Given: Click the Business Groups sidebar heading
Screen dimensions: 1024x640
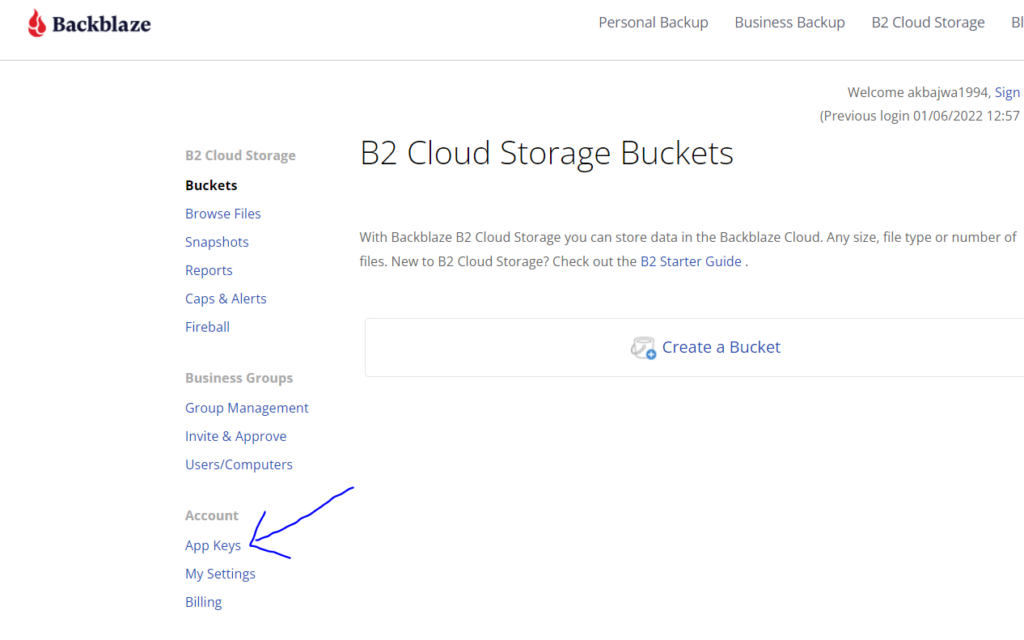Looking at the screenshot, I should point(238,378).
